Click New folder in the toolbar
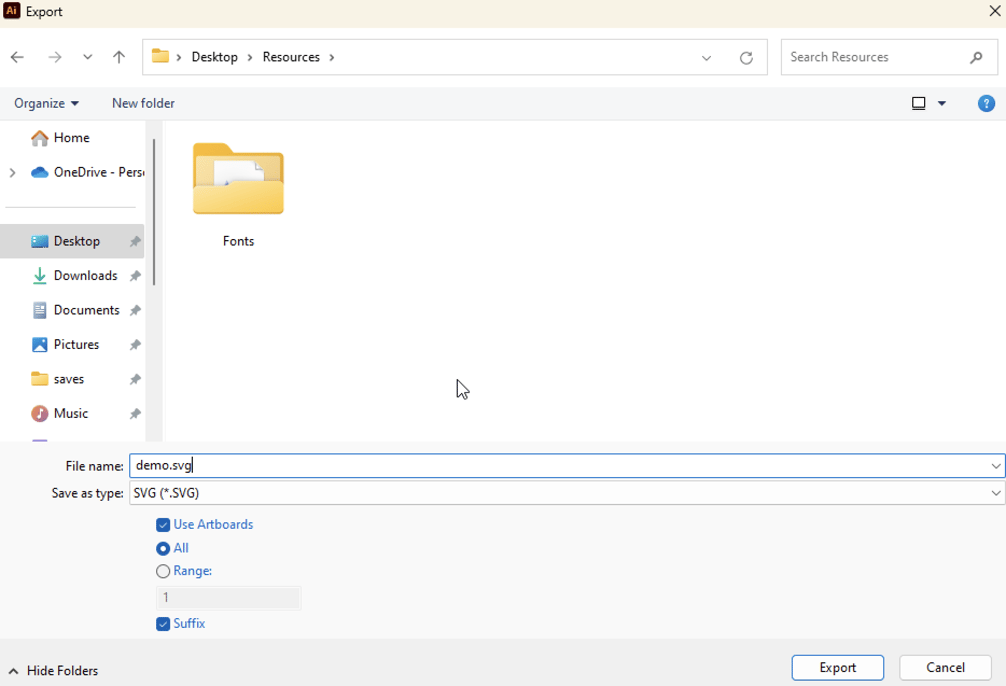The width and height of the screenshot is (1006, 686). (x=142, y=103)
